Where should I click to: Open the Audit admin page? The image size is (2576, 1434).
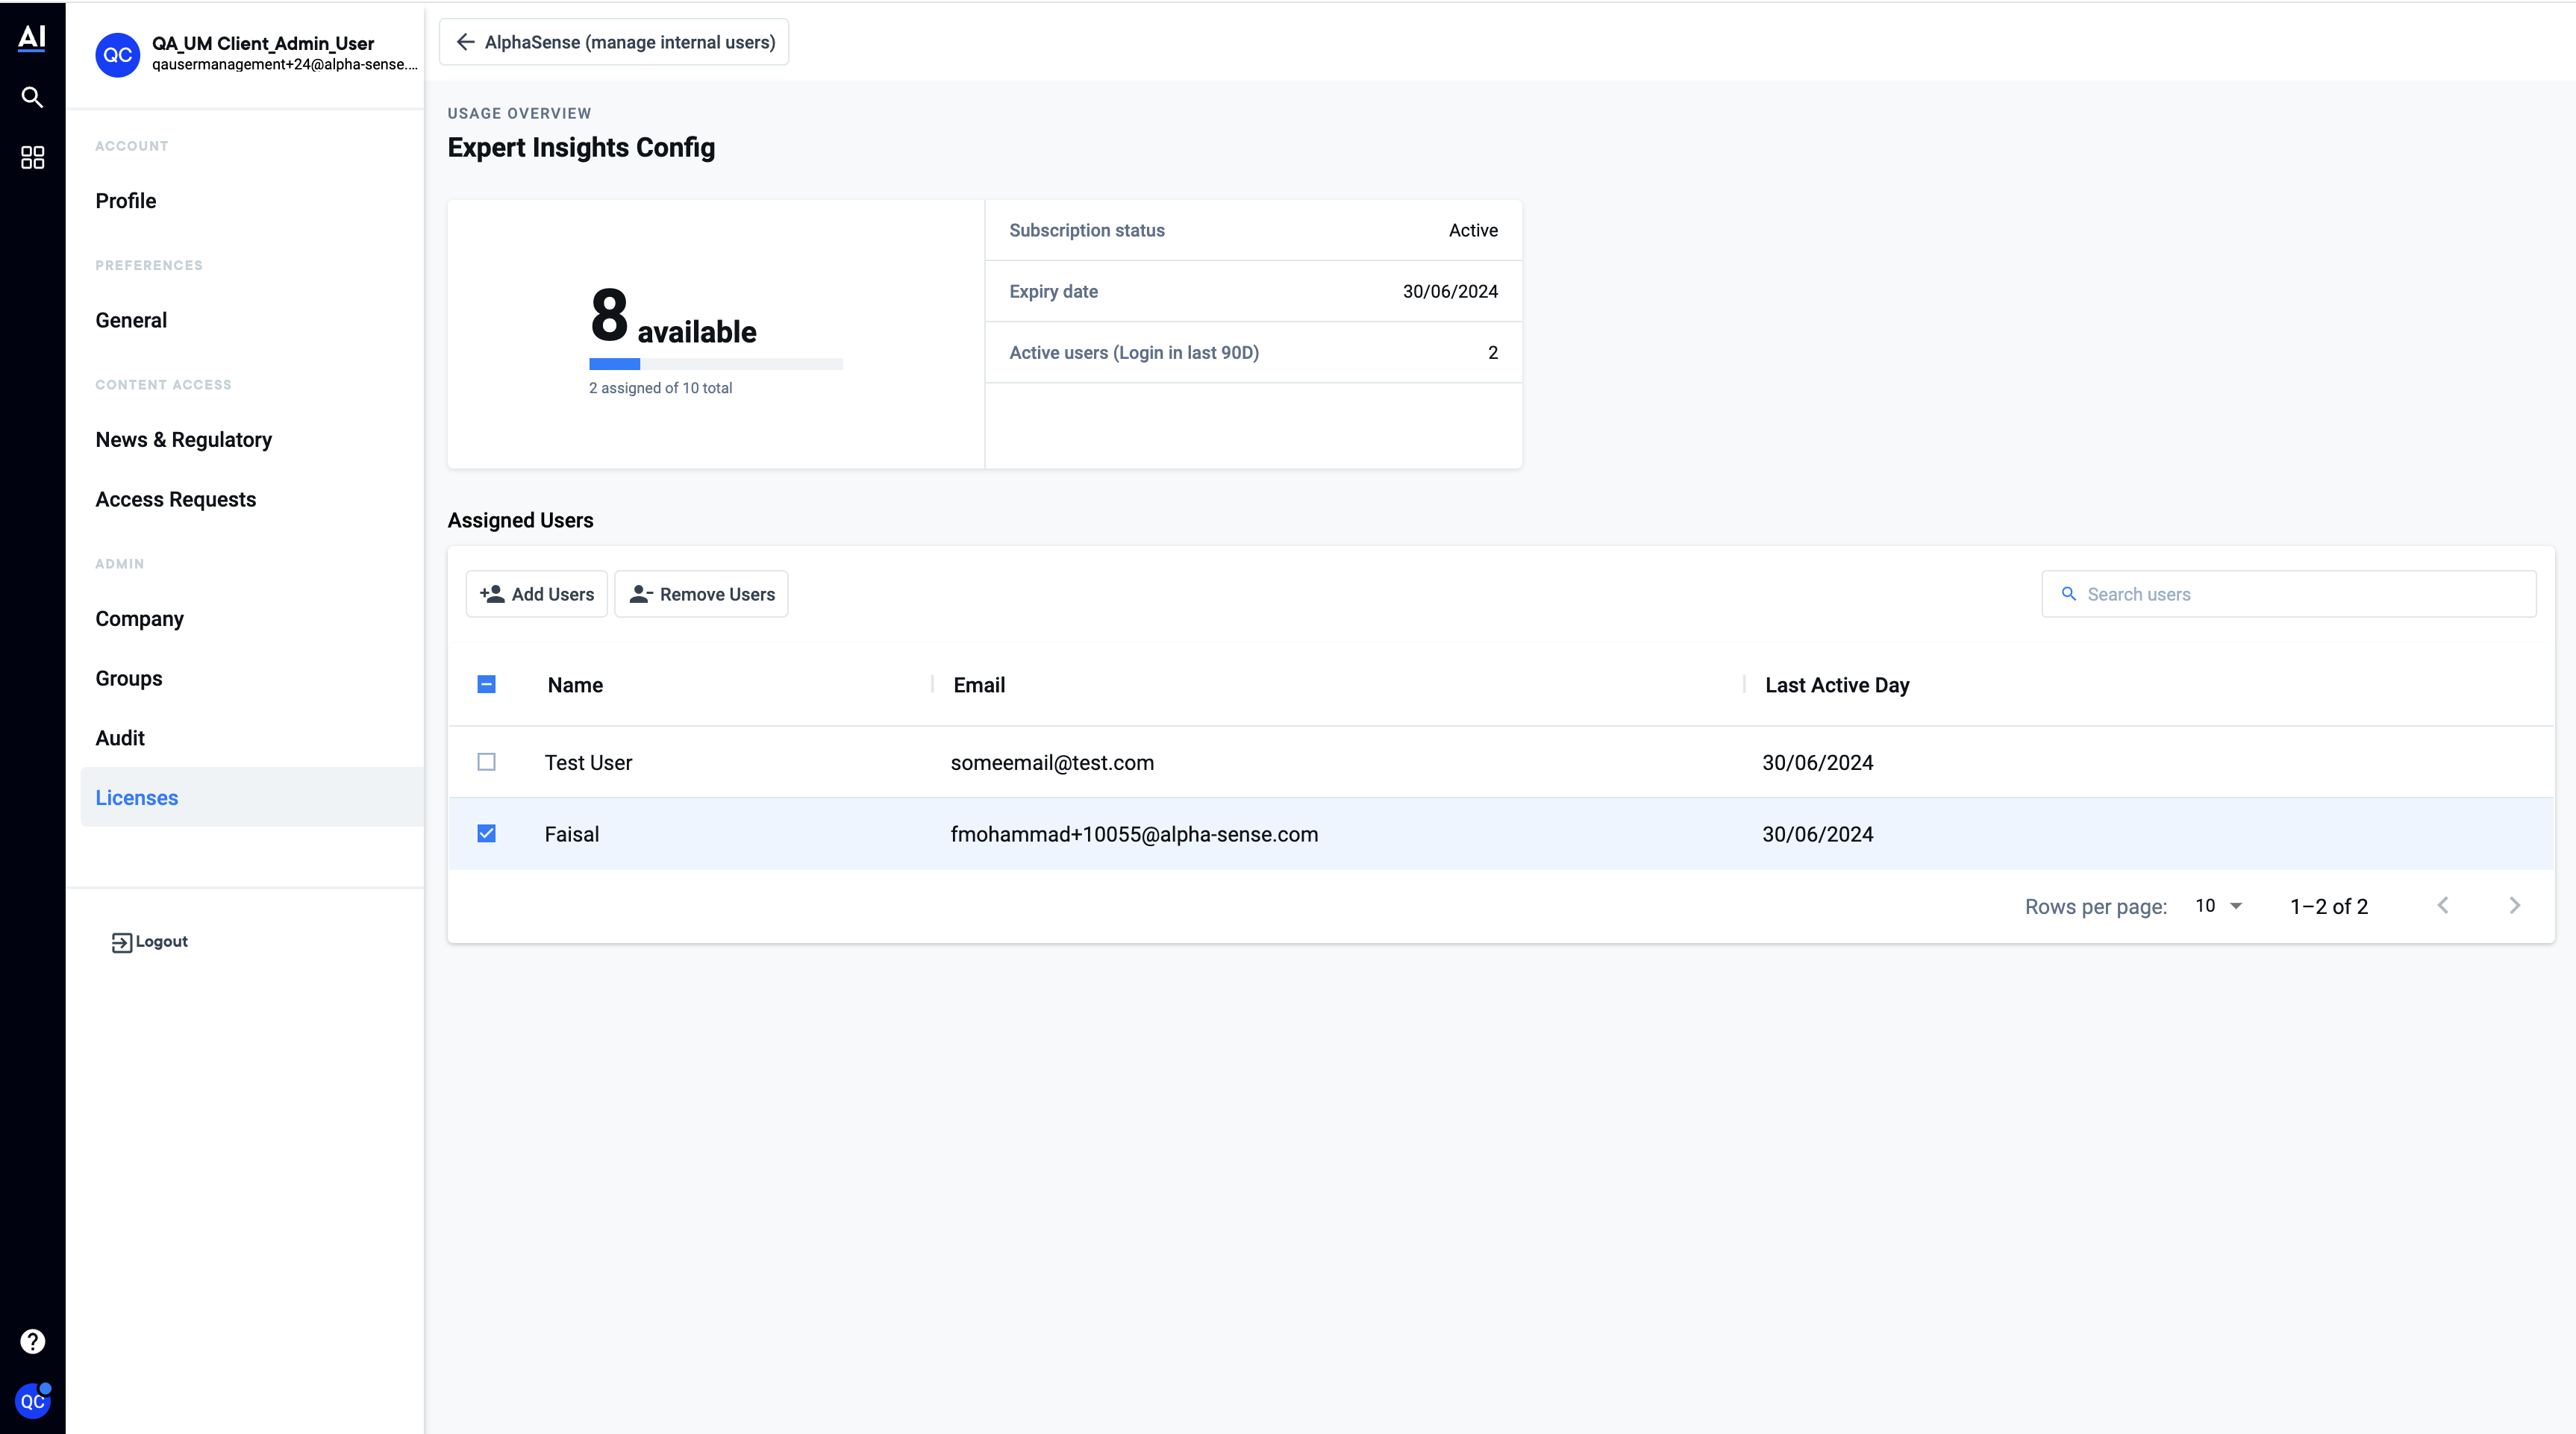point(120,738)
